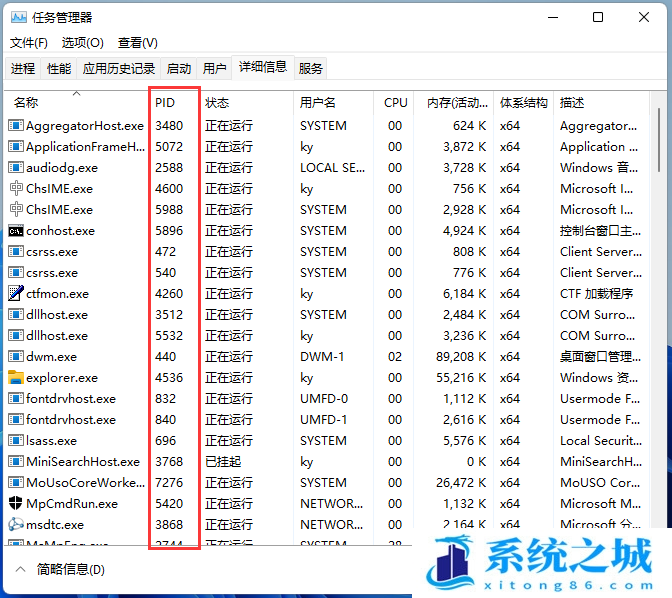Click description 控制台窗口主...
672x598 pixels.
600,231
